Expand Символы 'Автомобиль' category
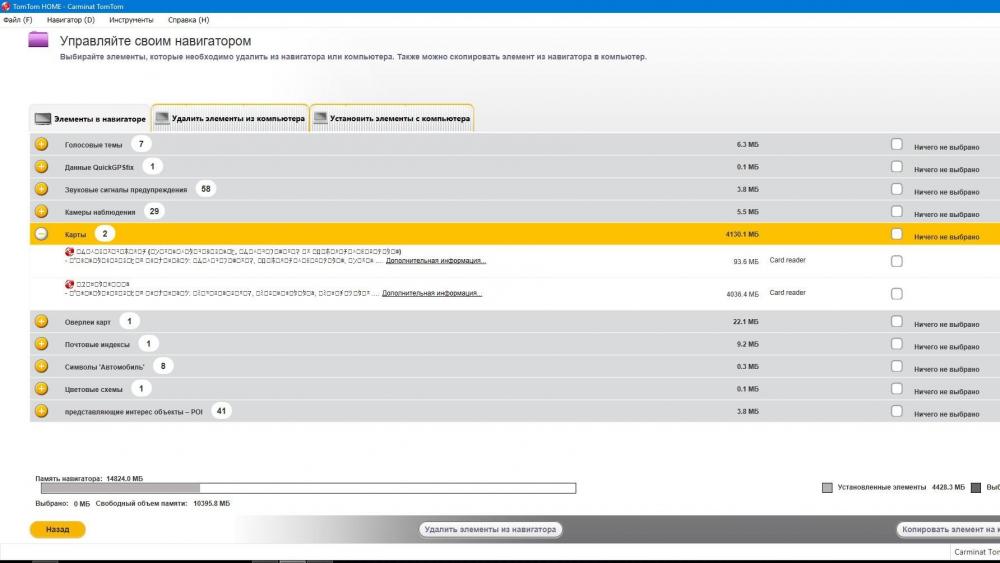Image resolution: width=1000 pixels, height=563 pixels. 41,366
